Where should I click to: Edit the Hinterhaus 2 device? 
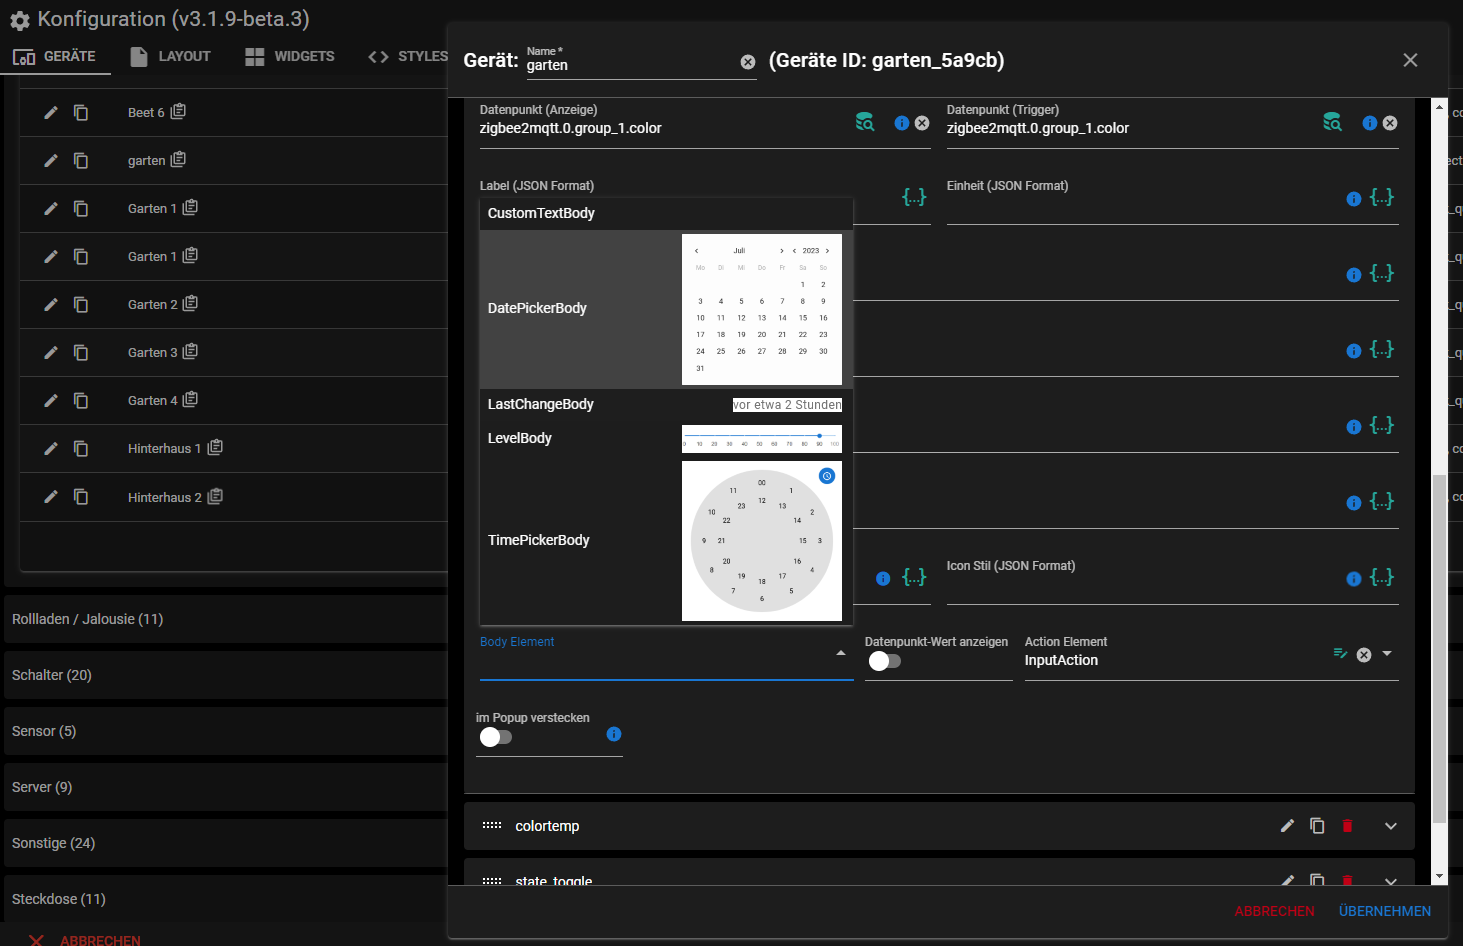click(x=51, y=497)
